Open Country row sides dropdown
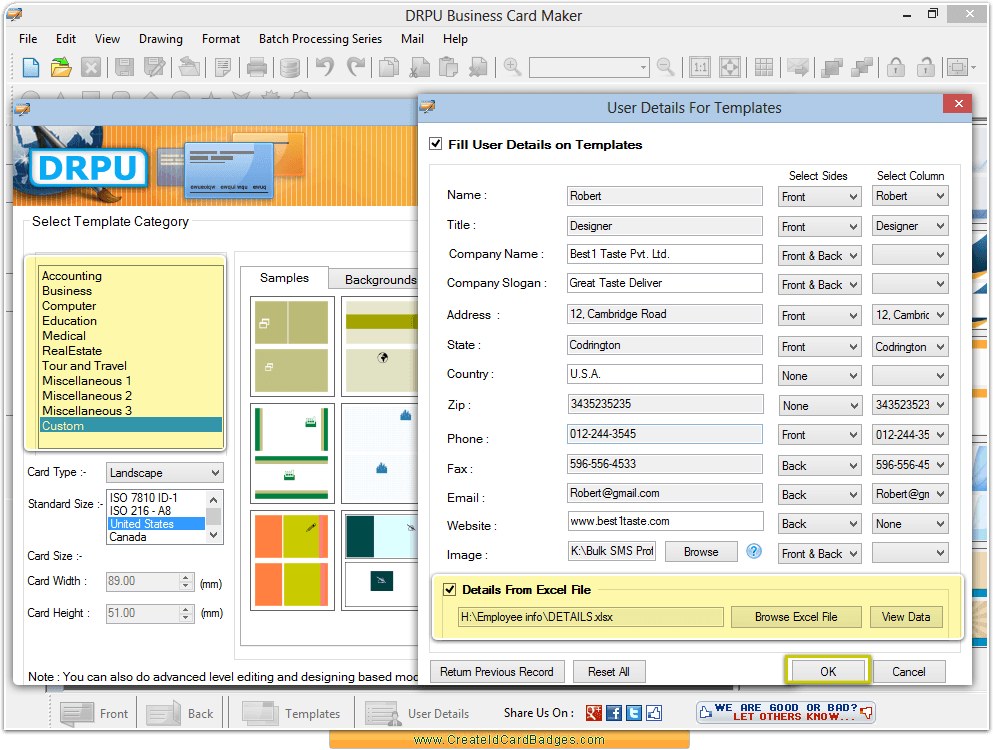 [x=819, y=376]
